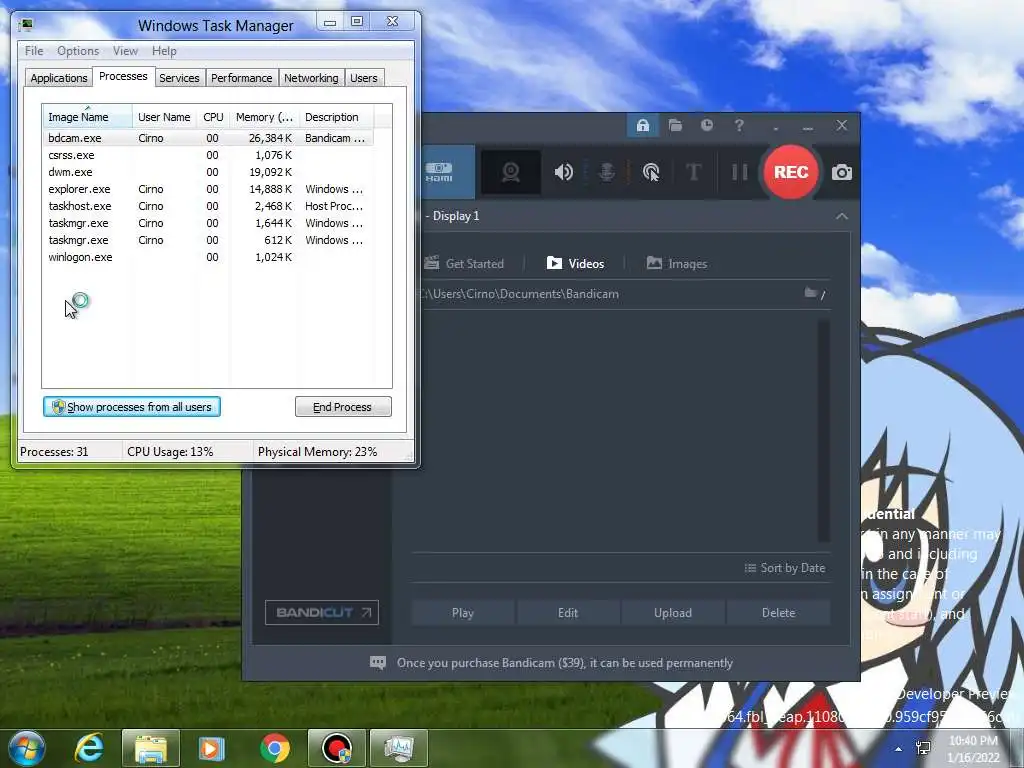This screenshot has width=1024, height=768.
Task: Open the media player taskbar icon
Action: (x=212, y=748)
